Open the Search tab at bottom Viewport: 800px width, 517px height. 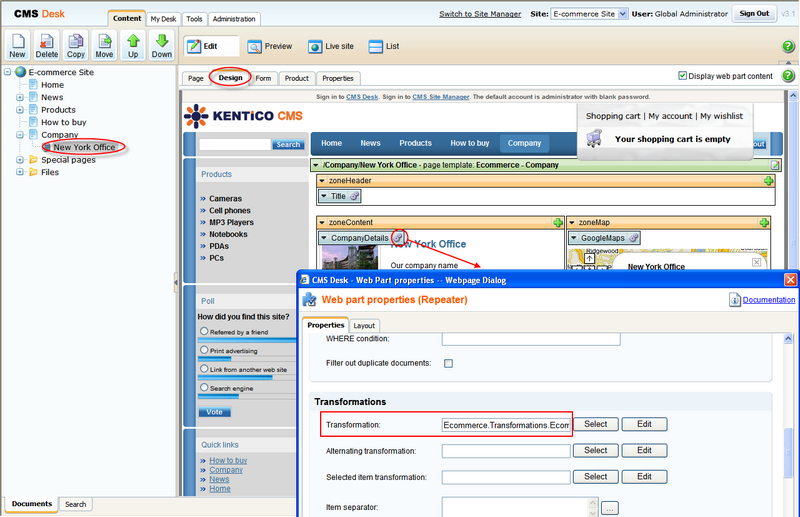tap(76, 504)
